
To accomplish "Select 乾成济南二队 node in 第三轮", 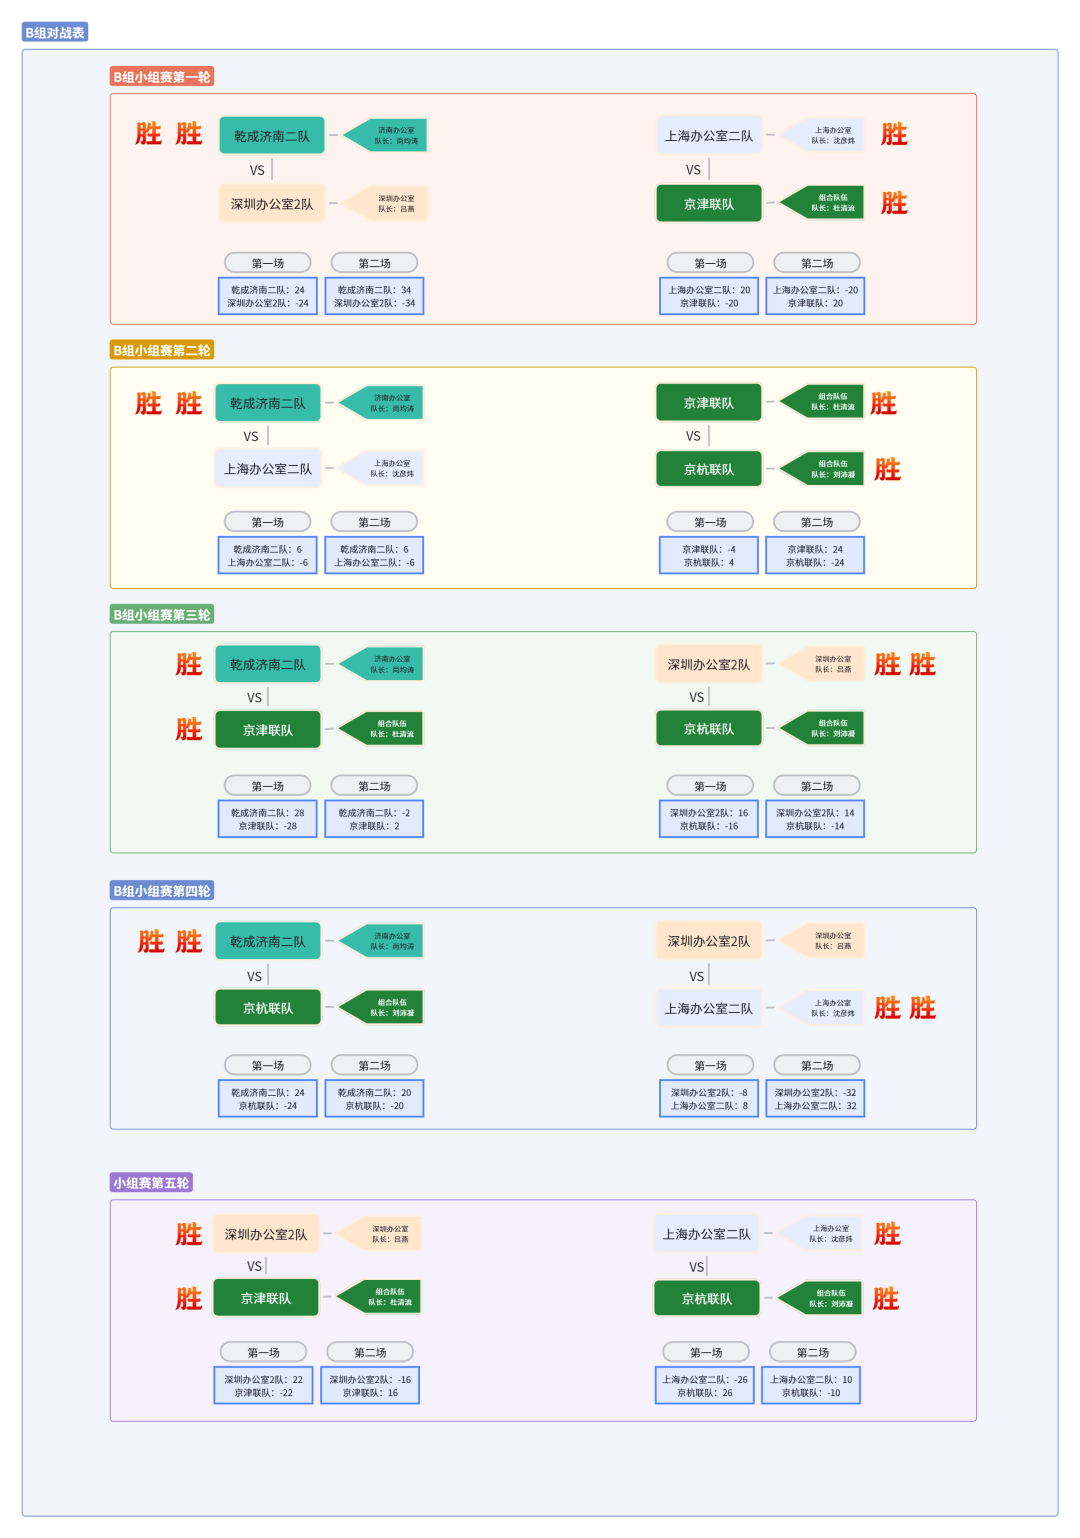I will (268, 665).
